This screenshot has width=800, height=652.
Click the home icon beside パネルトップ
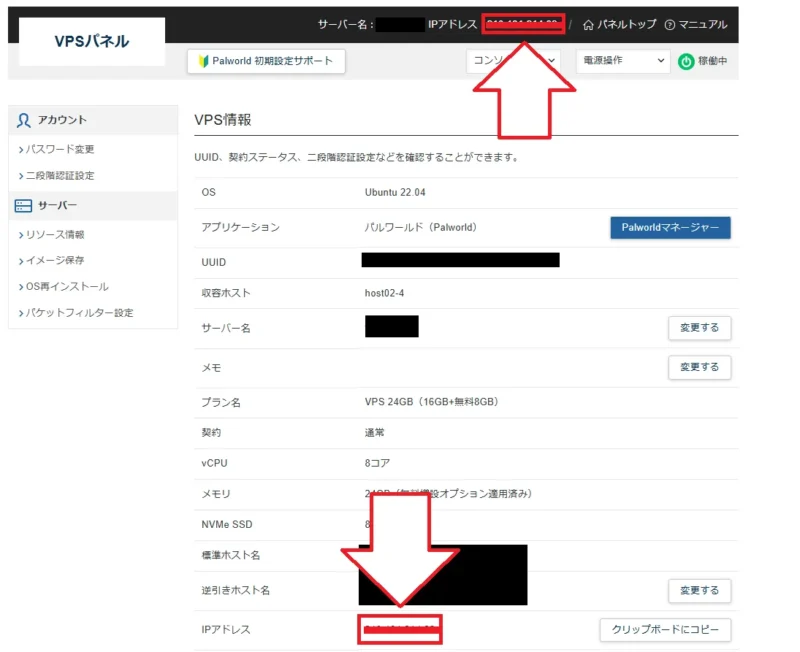coord(588,25)
